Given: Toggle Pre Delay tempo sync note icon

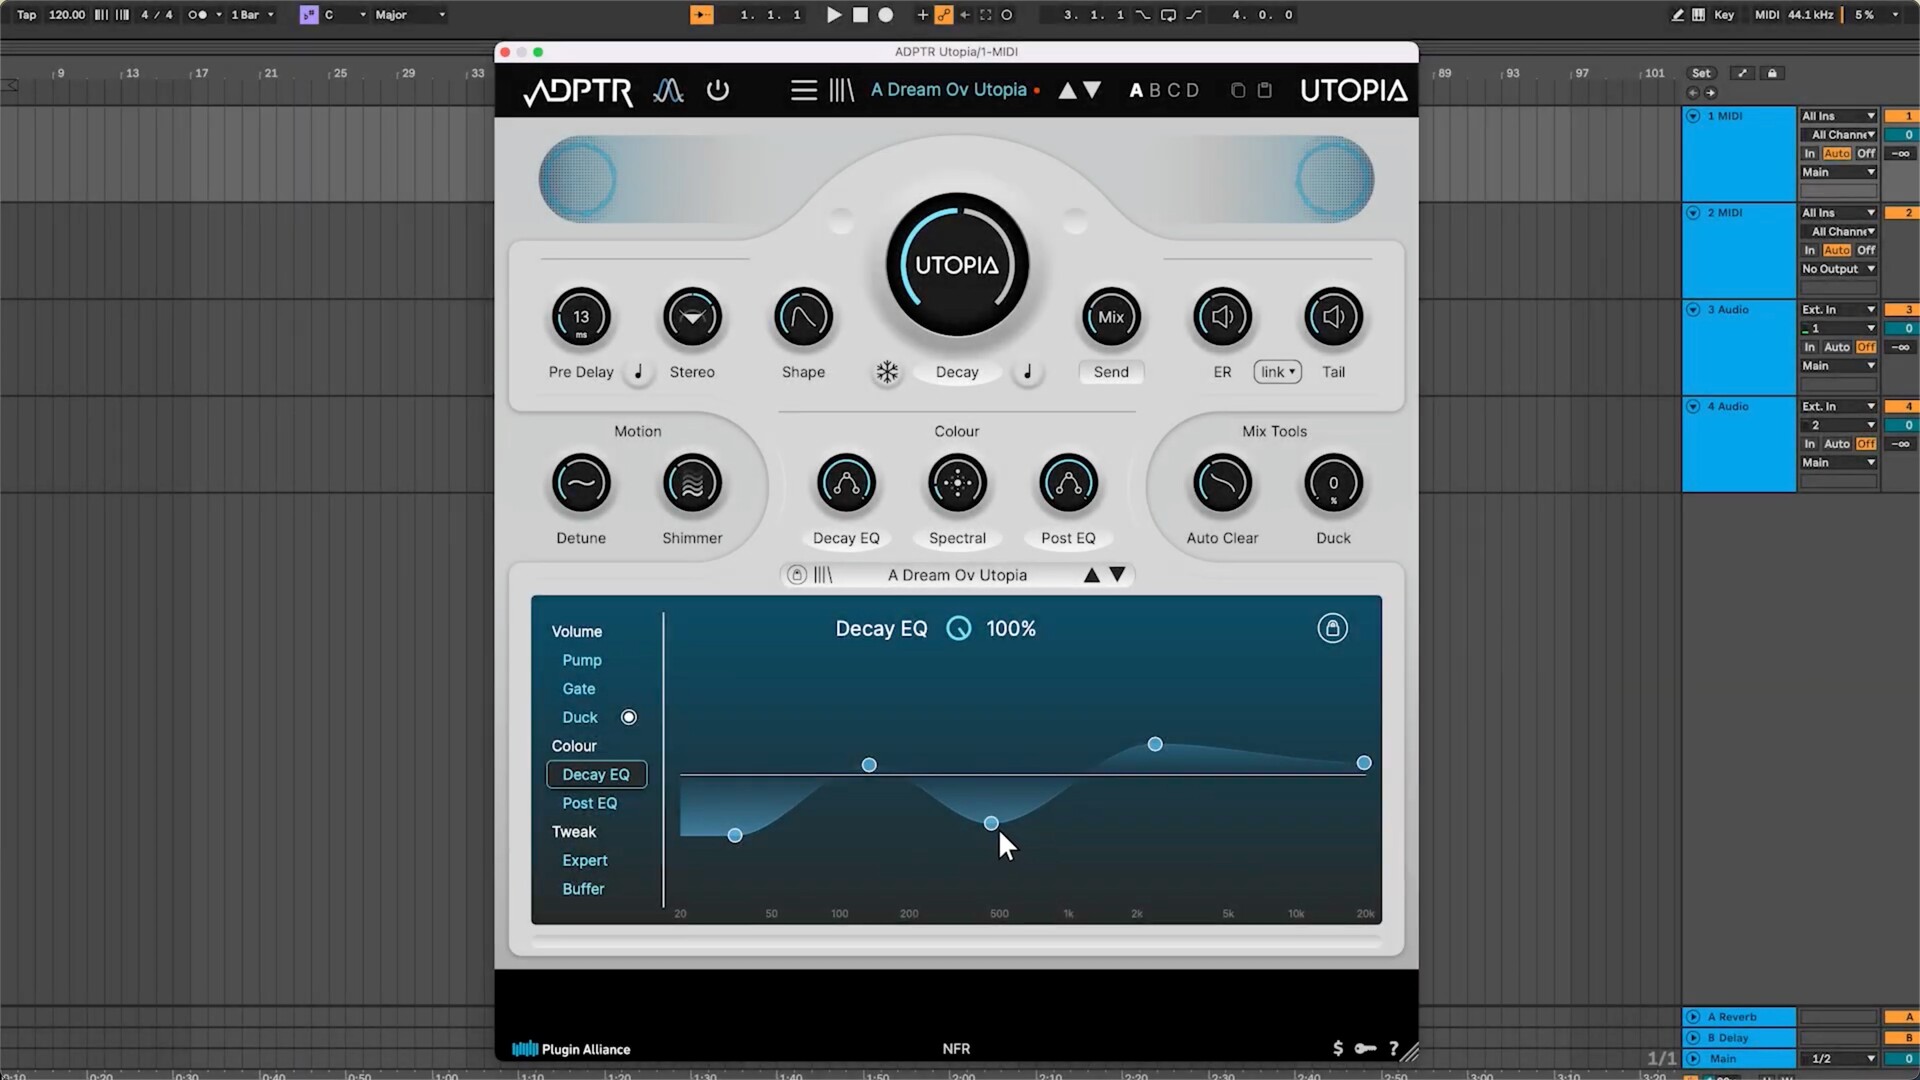Looking at the screenshot, I should [x=638, y=372].
